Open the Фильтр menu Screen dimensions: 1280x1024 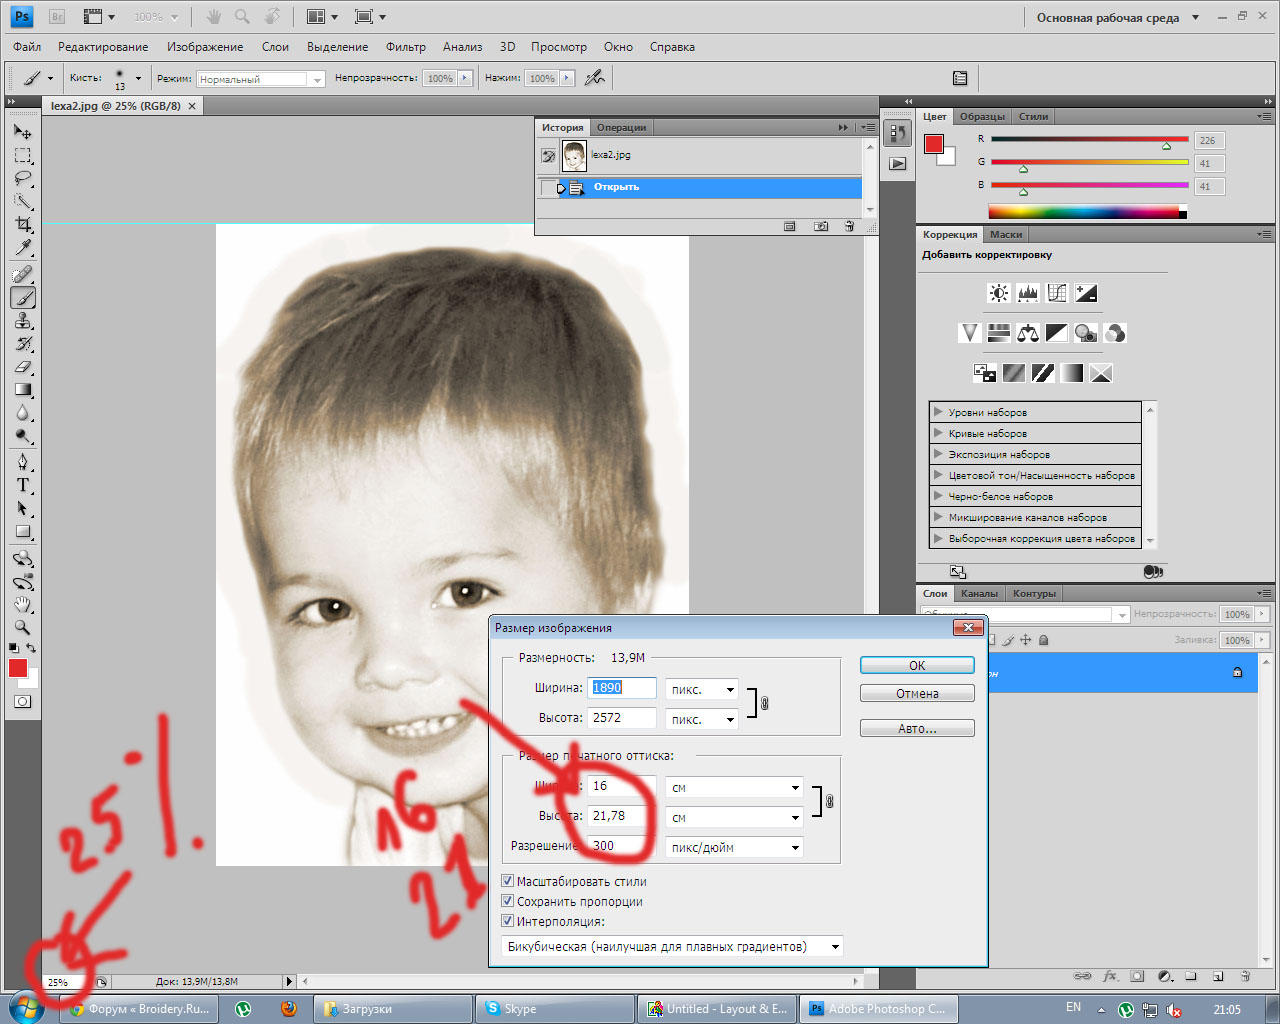tap(405, 47)
